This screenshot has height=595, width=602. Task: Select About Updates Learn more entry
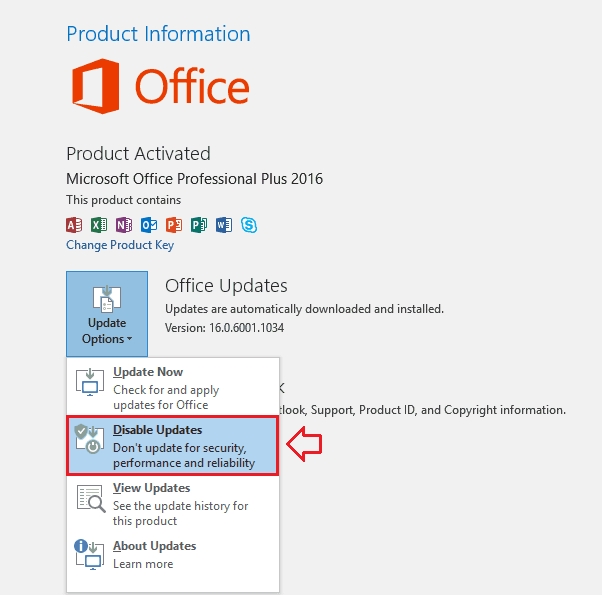pos(173,555)
